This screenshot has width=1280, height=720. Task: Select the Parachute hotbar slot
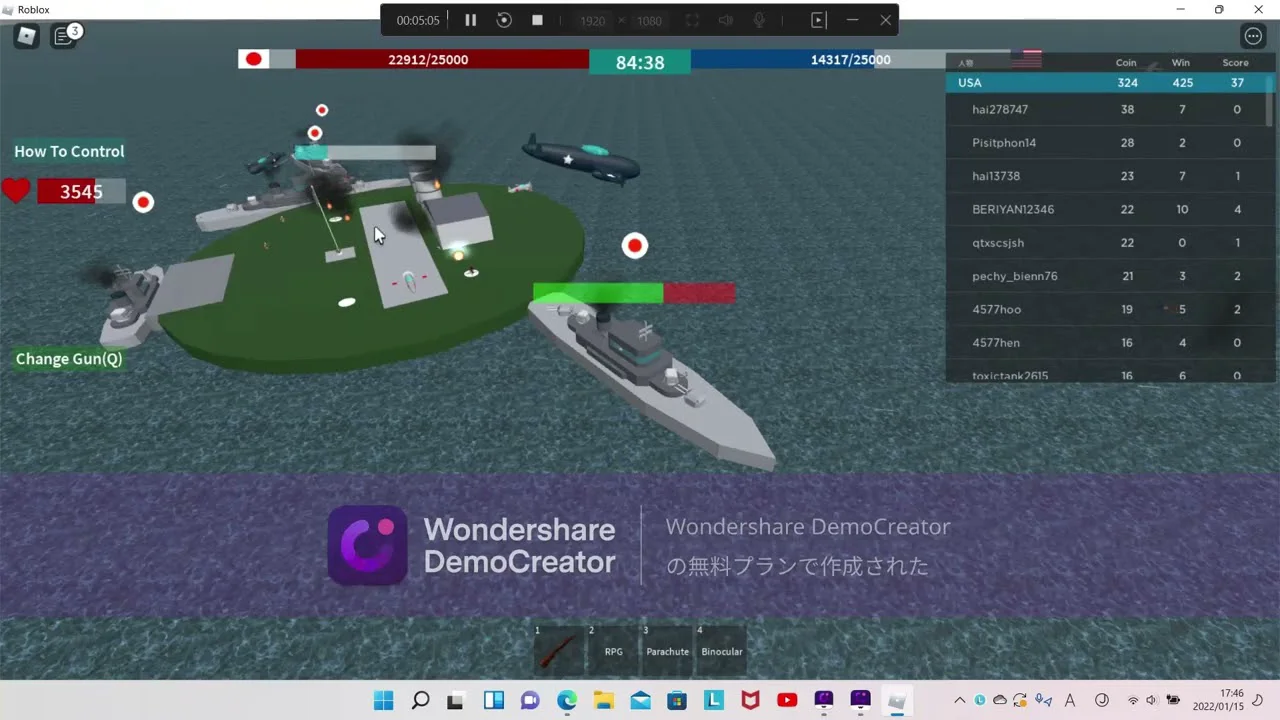point(667,649)
